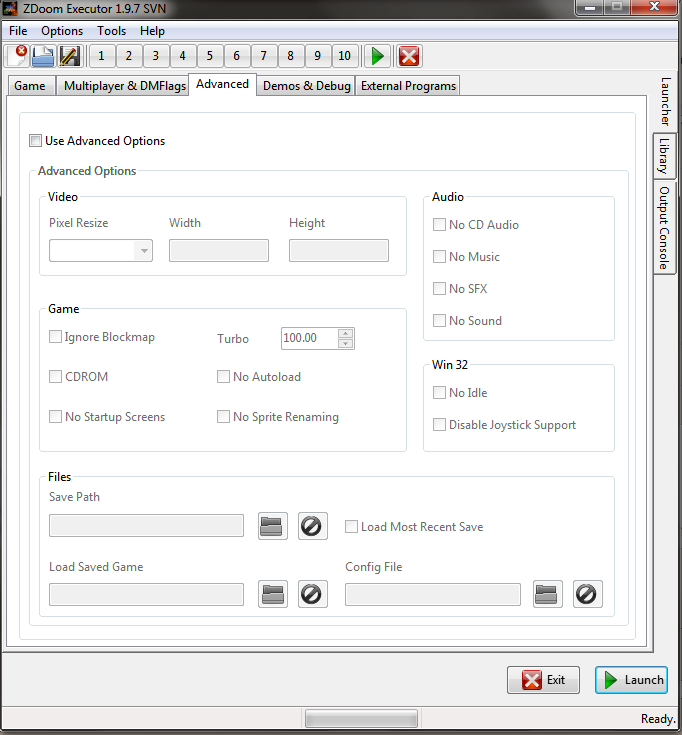Viewport: 682px width, 735px height.
Task: Open the Options menu
Action: [62, 31]
